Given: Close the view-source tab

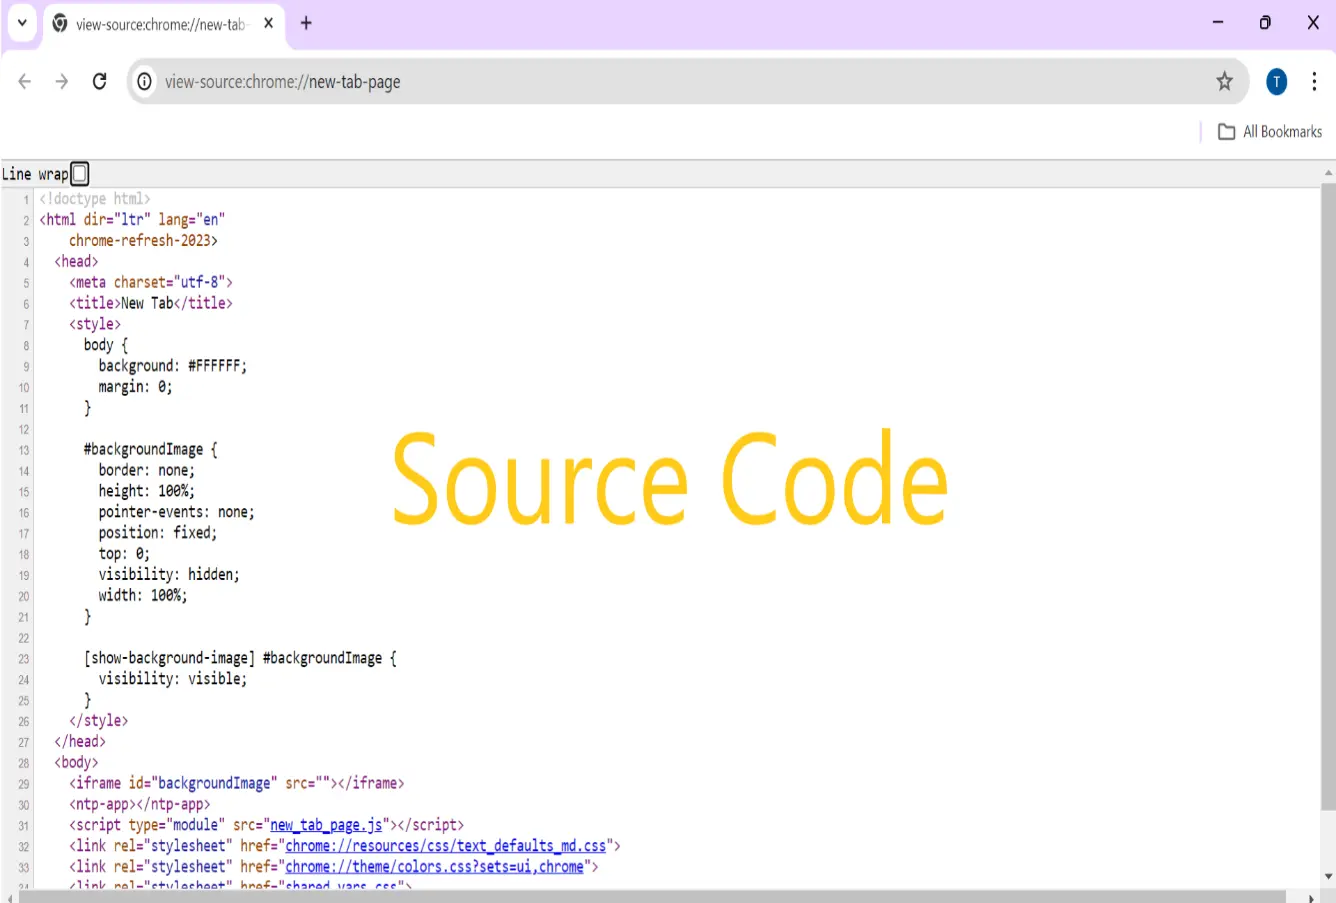Looking at the screenshot, I should coord(268,23).
